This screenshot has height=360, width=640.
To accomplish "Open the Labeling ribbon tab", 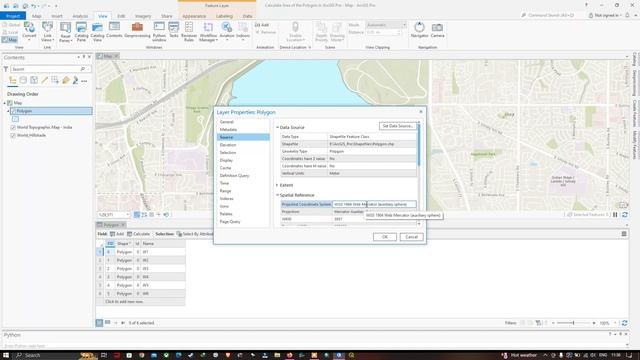I will [224, 16].
